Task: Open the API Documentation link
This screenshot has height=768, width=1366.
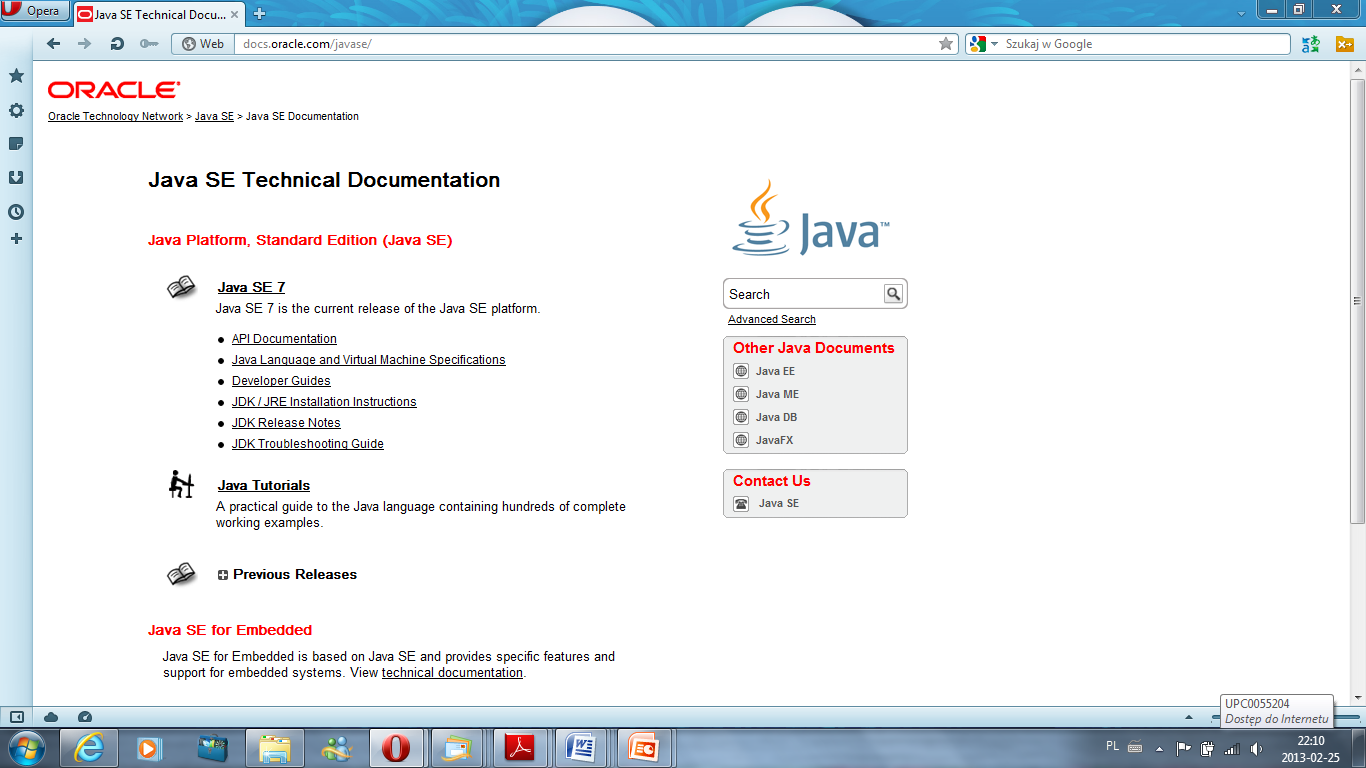Action: pos(284,339)
